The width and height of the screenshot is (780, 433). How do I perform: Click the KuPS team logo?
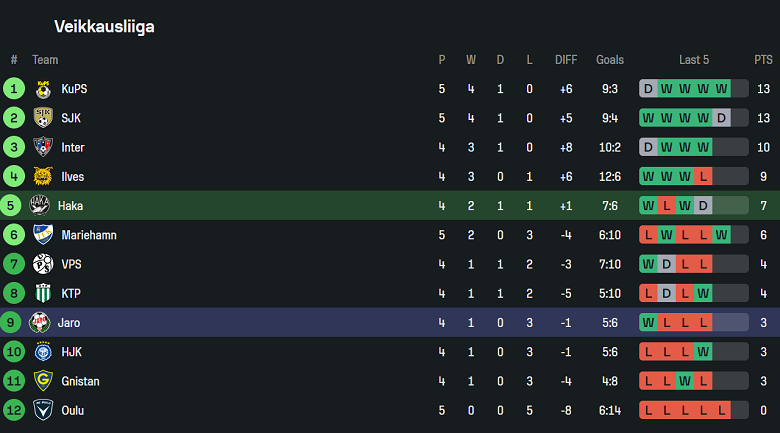(x=43, y=89)
